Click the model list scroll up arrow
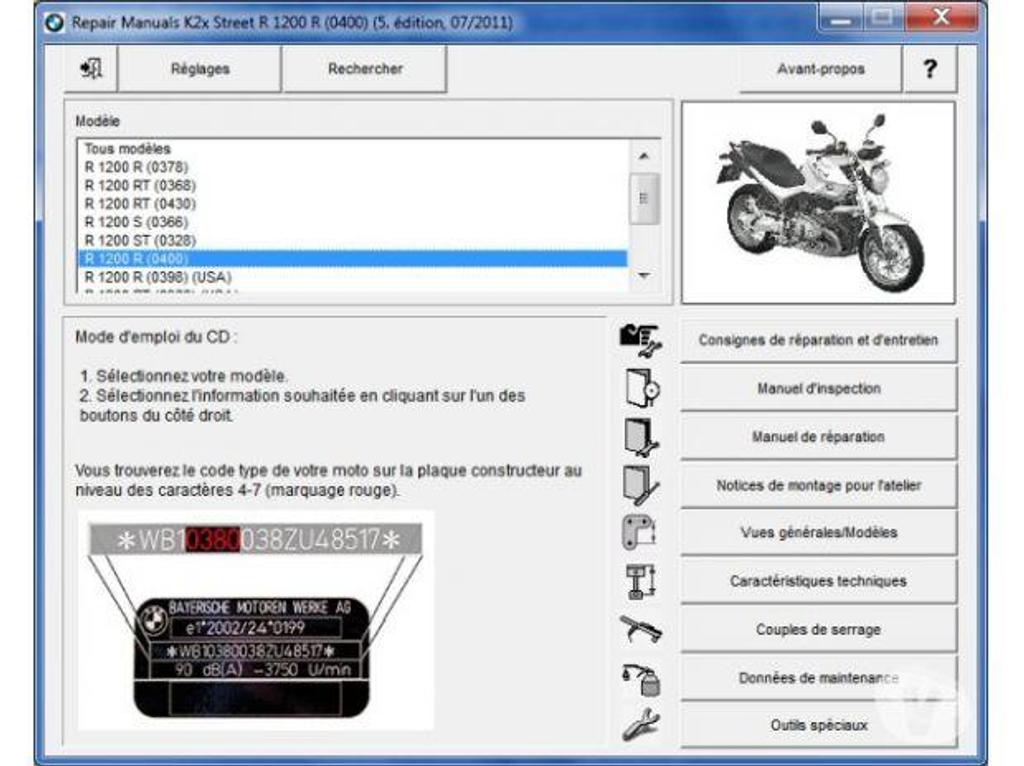 click(x=644, y=156)
